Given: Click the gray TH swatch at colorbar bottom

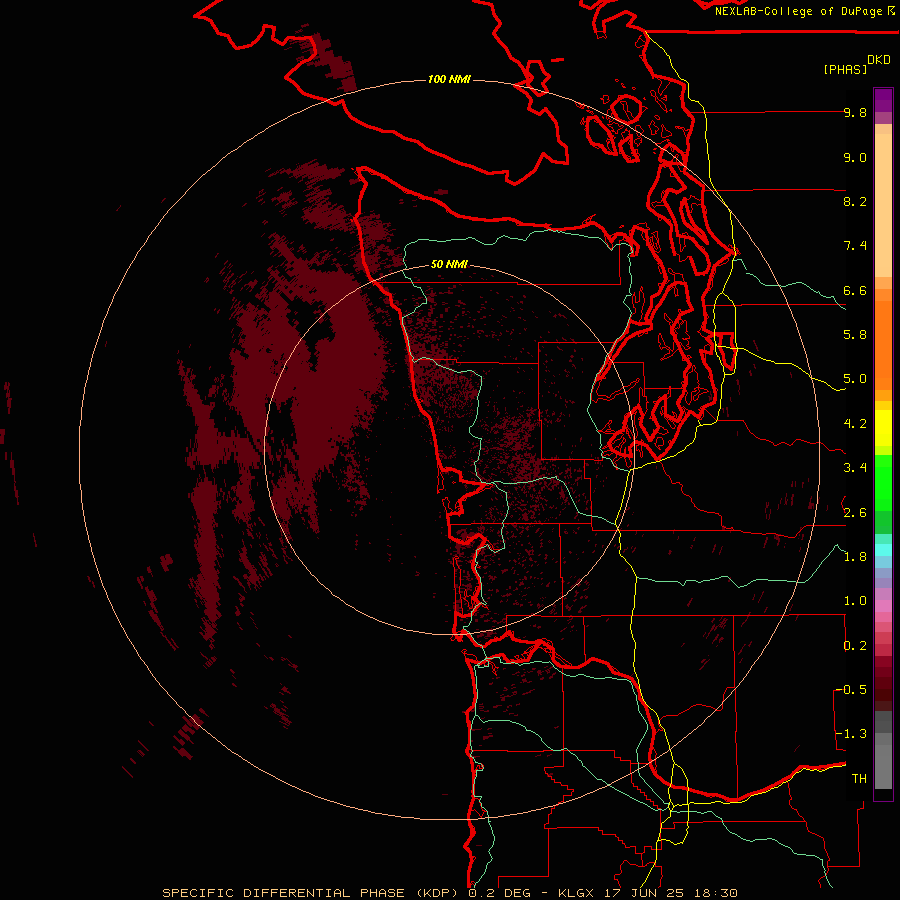Looking at the screenshot, I should [883, 766].
